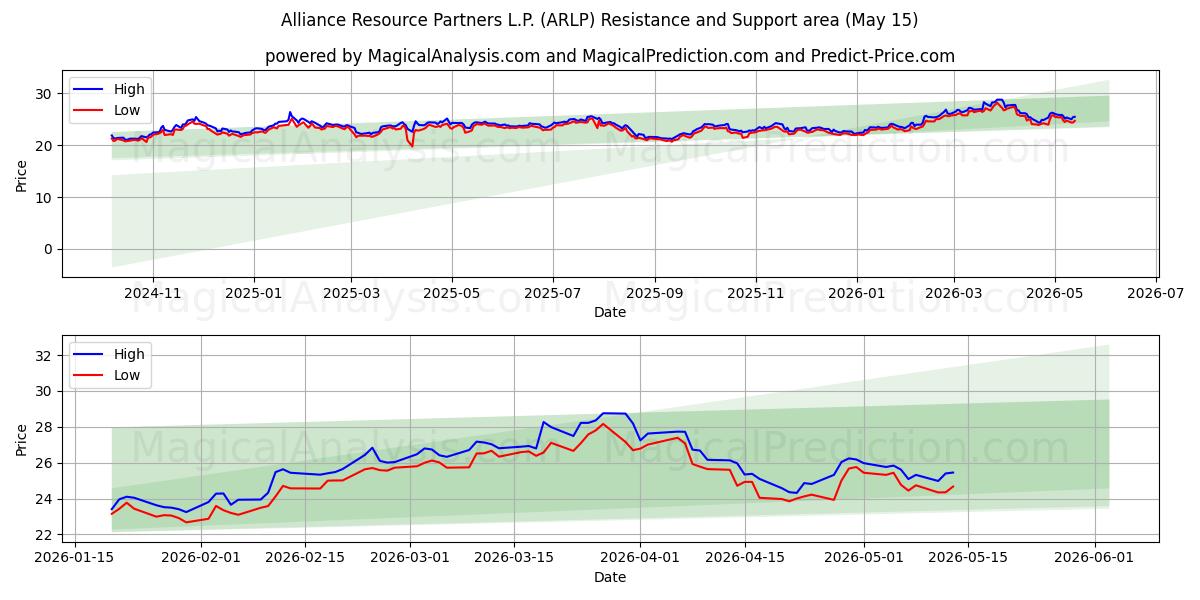
Task: Click the price tick label 26
Action: click(46, 463)
